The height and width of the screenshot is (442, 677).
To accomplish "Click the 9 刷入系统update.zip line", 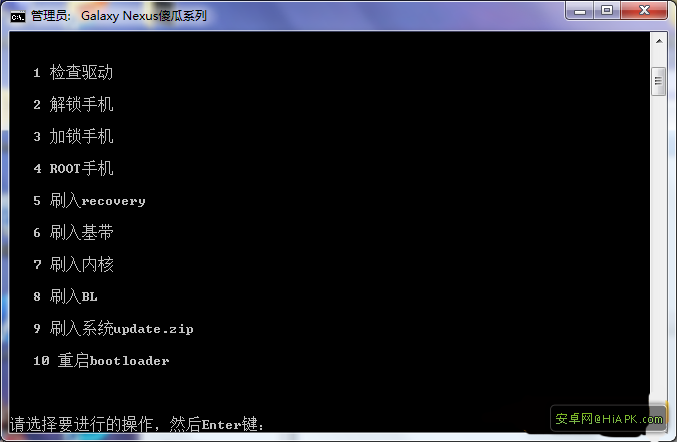I will pyautogui.click(x=113, y=328).
